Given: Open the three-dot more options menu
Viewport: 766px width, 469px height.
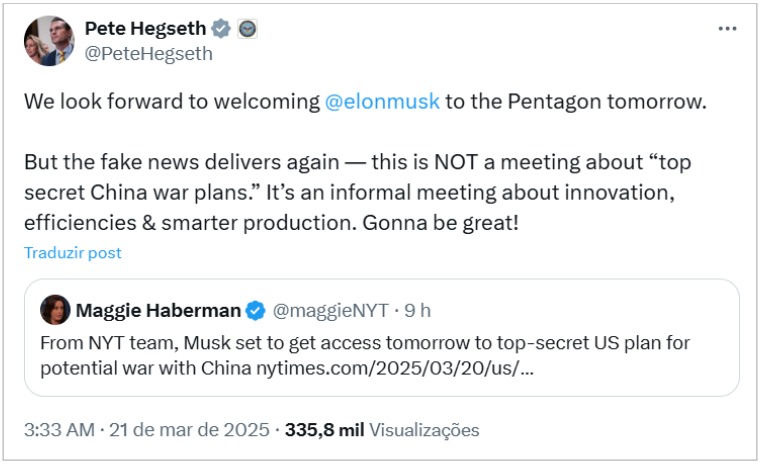Looking at the screenshot, I should 727,29.
